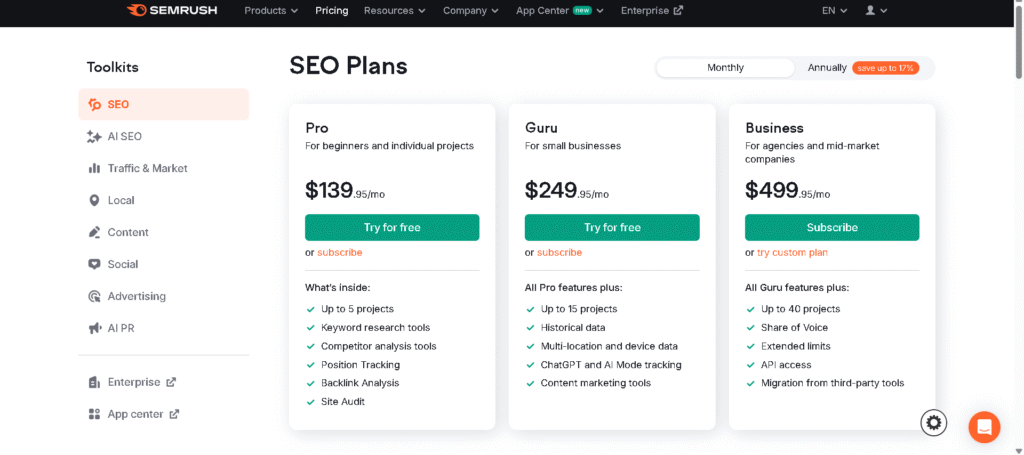This screenshot has height=455, width=1024.
Task: Click the AI PR megaphone icon
Action: [94, 328]
